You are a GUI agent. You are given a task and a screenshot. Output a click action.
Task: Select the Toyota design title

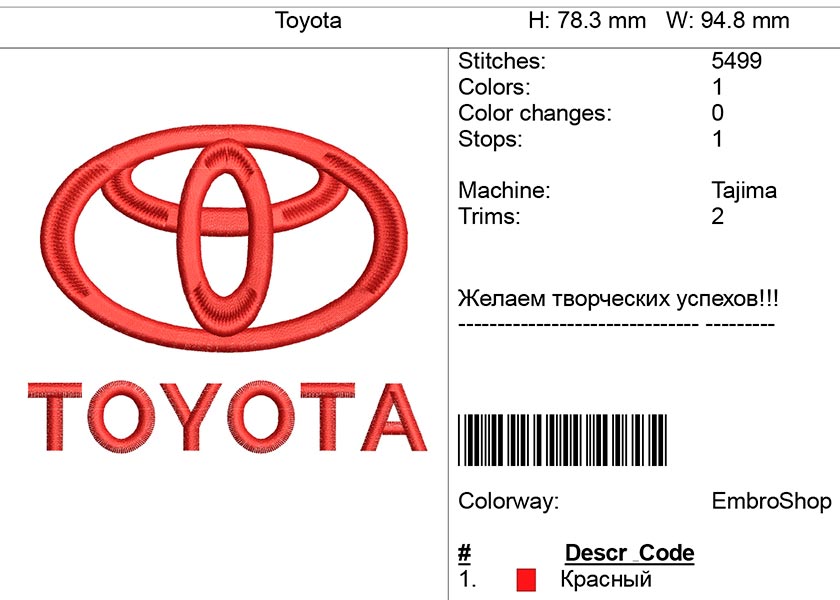click(x=308, y=21)
